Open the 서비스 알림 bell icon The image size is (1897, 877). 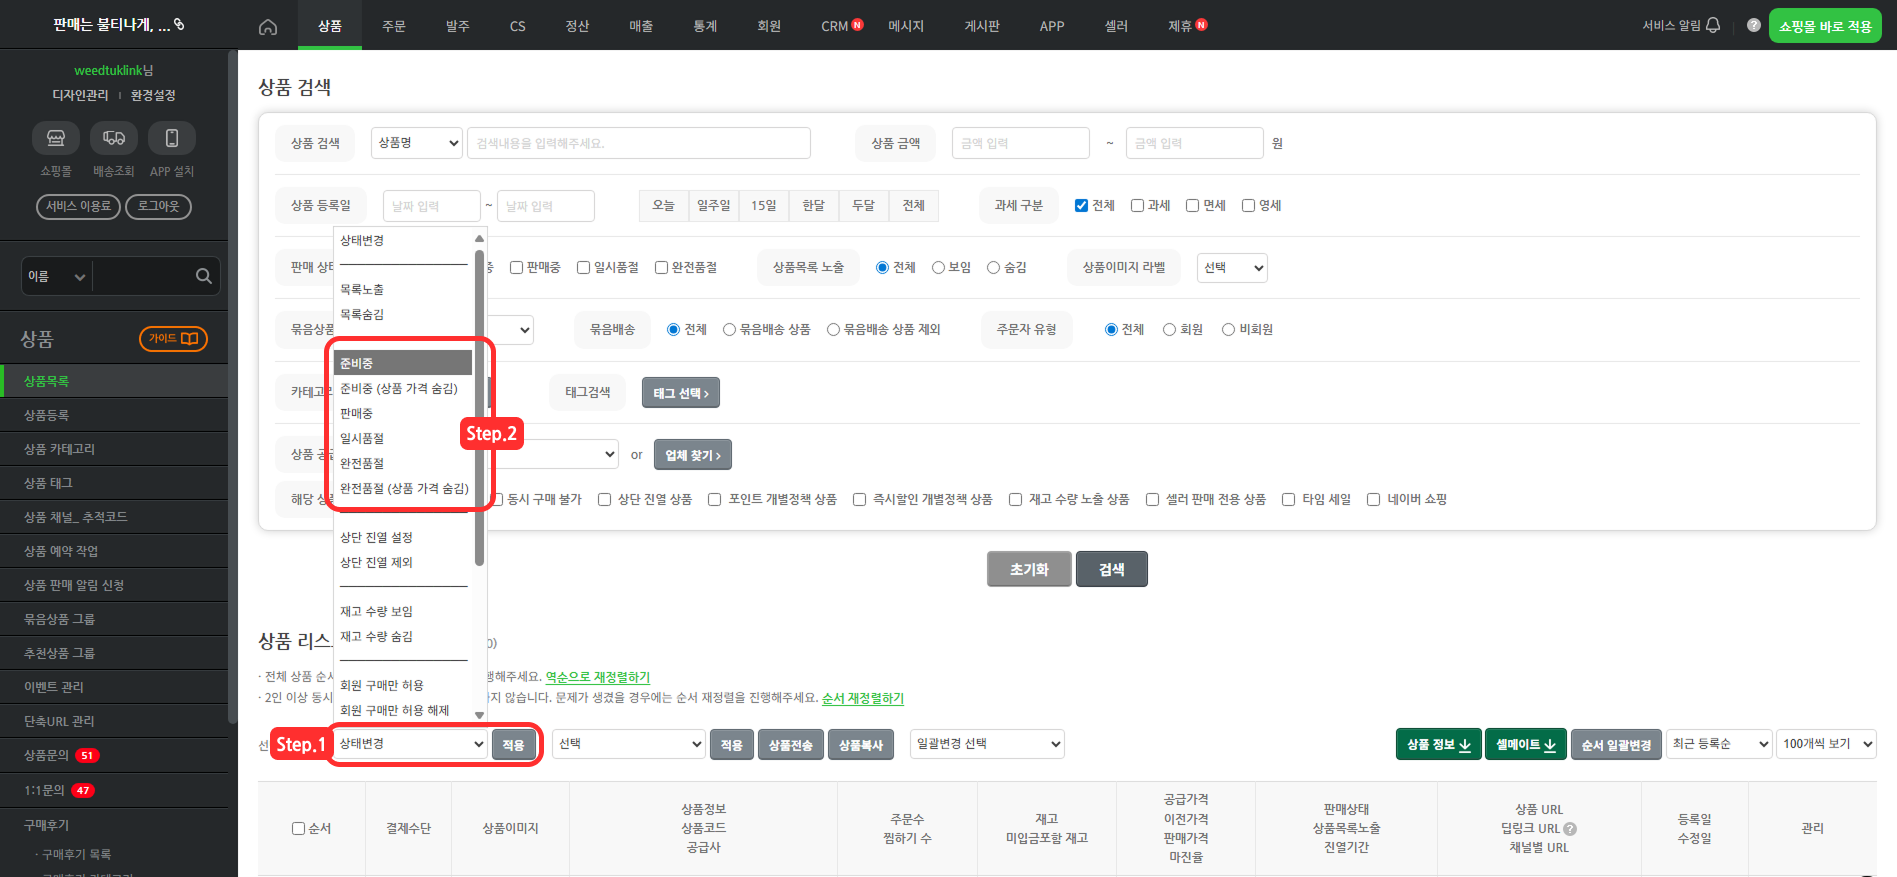(1712, 25)
